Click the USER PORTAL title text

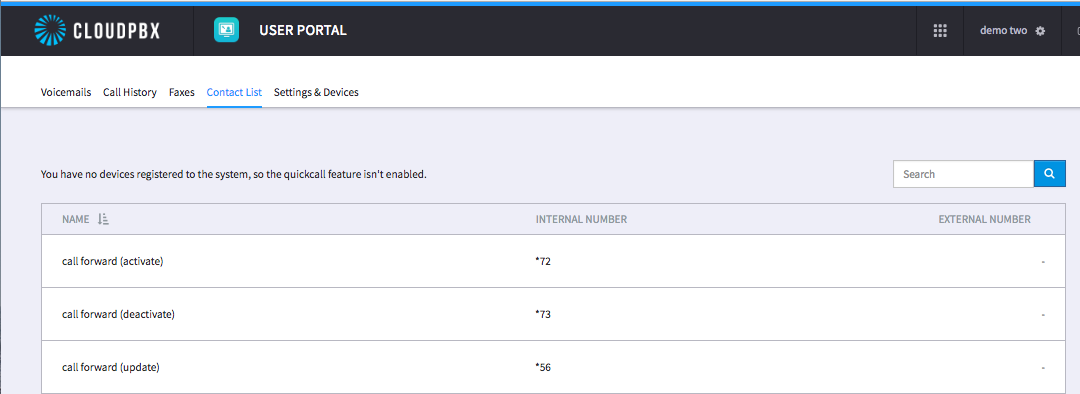(303, 31)
